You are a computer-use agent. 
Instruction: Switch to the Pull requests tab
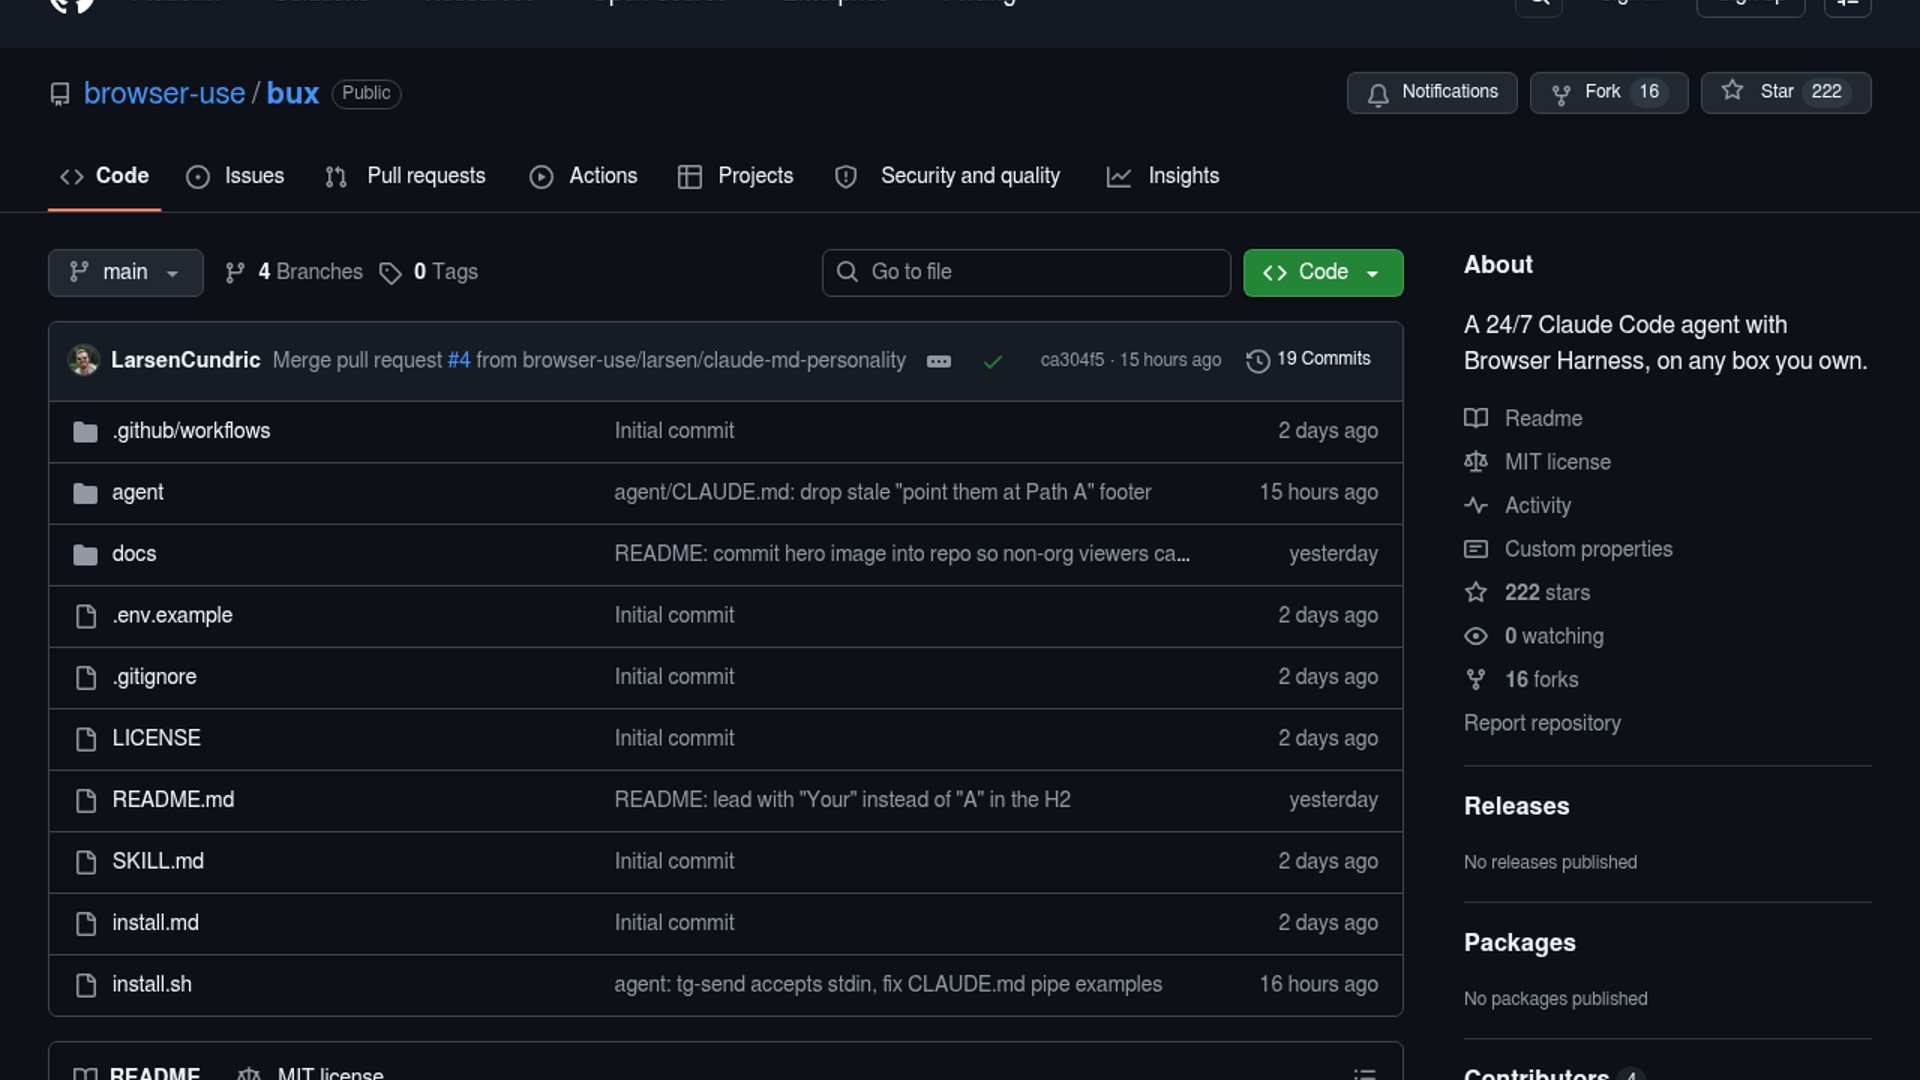pyautogui.click(x=406, y=176)
